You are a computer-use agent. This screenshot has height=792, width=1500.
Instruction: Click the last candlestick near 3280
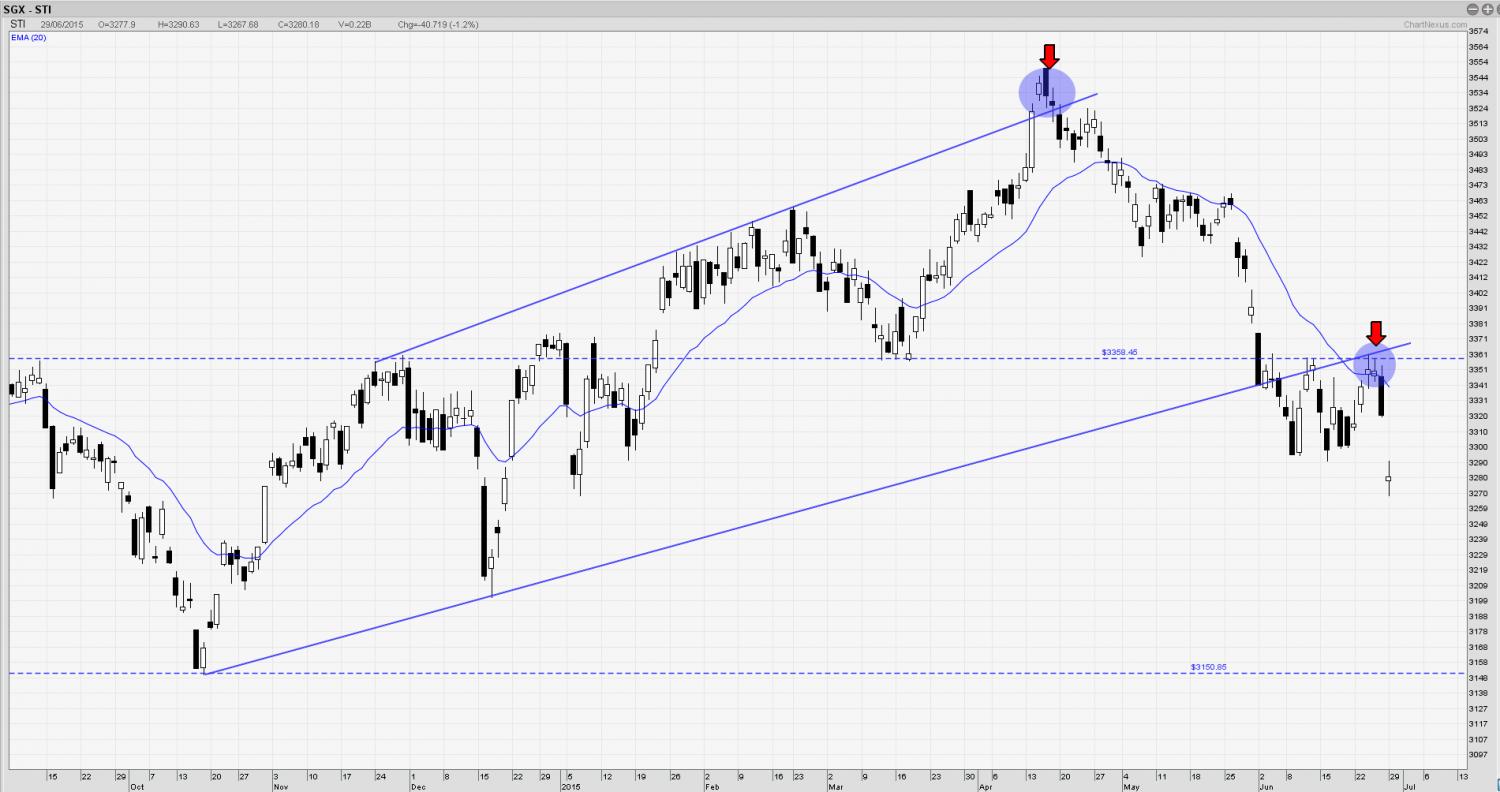tap(1389, 479)
